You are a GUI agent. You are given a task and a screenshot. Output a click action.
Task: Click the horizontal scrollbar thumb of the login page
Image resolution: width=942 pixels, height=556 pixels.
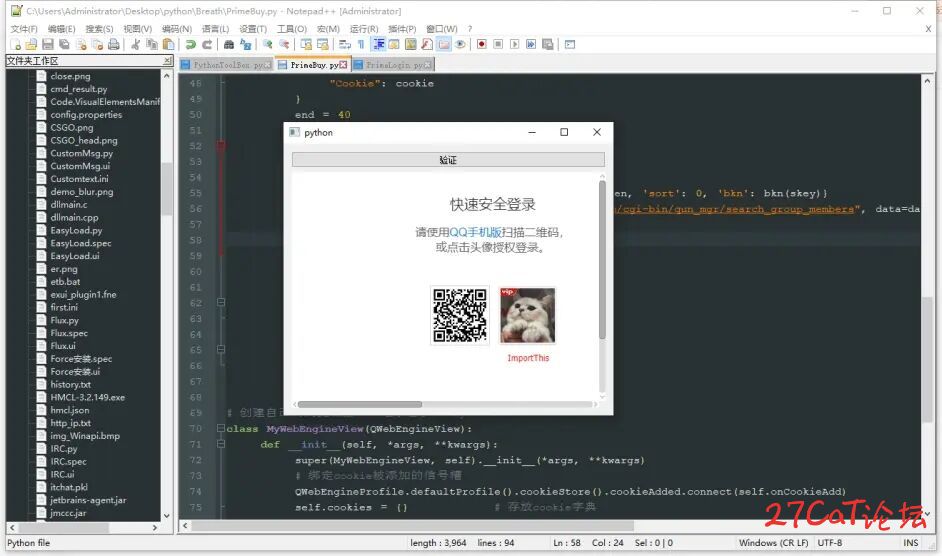click(x=360, y=405)
